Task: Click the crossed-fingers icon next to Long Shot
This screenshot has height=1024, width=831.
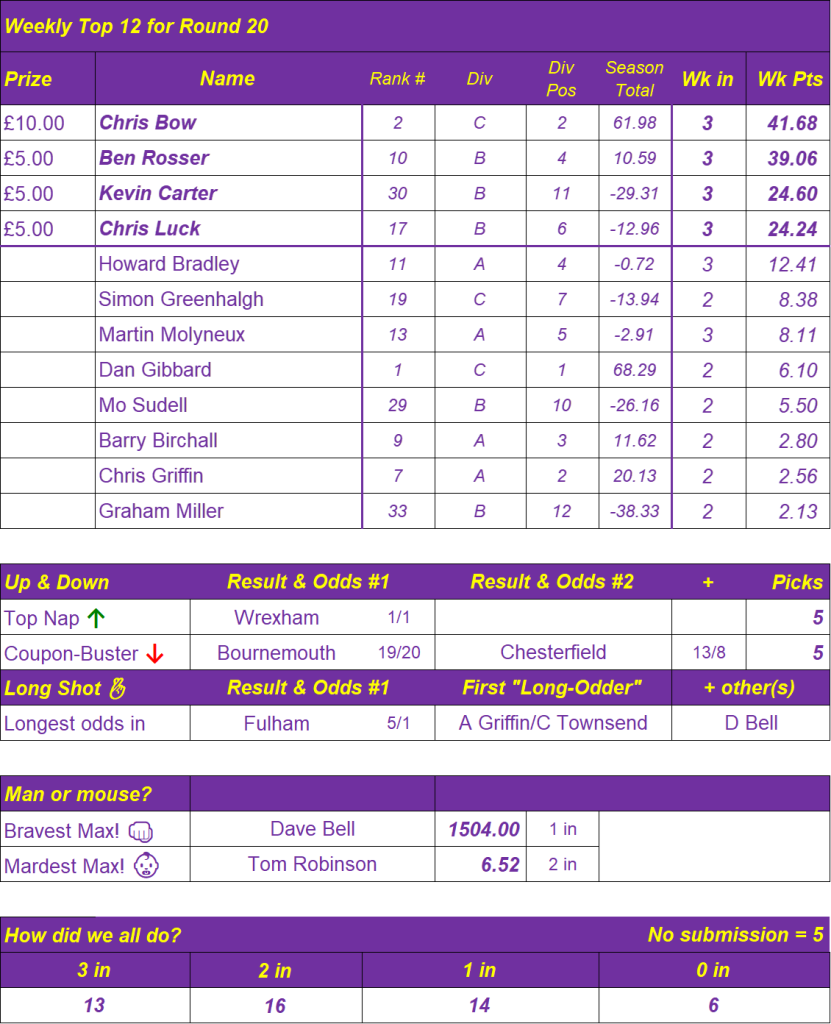Action: [117, 688]
